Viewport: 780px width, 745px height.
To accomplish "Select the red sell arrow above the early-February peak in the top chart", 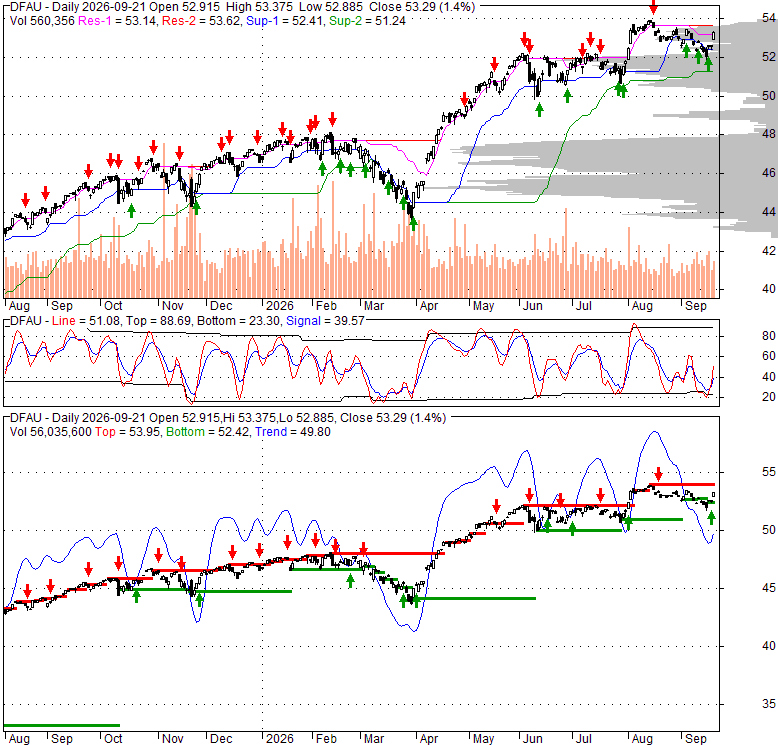I will 332,119.
